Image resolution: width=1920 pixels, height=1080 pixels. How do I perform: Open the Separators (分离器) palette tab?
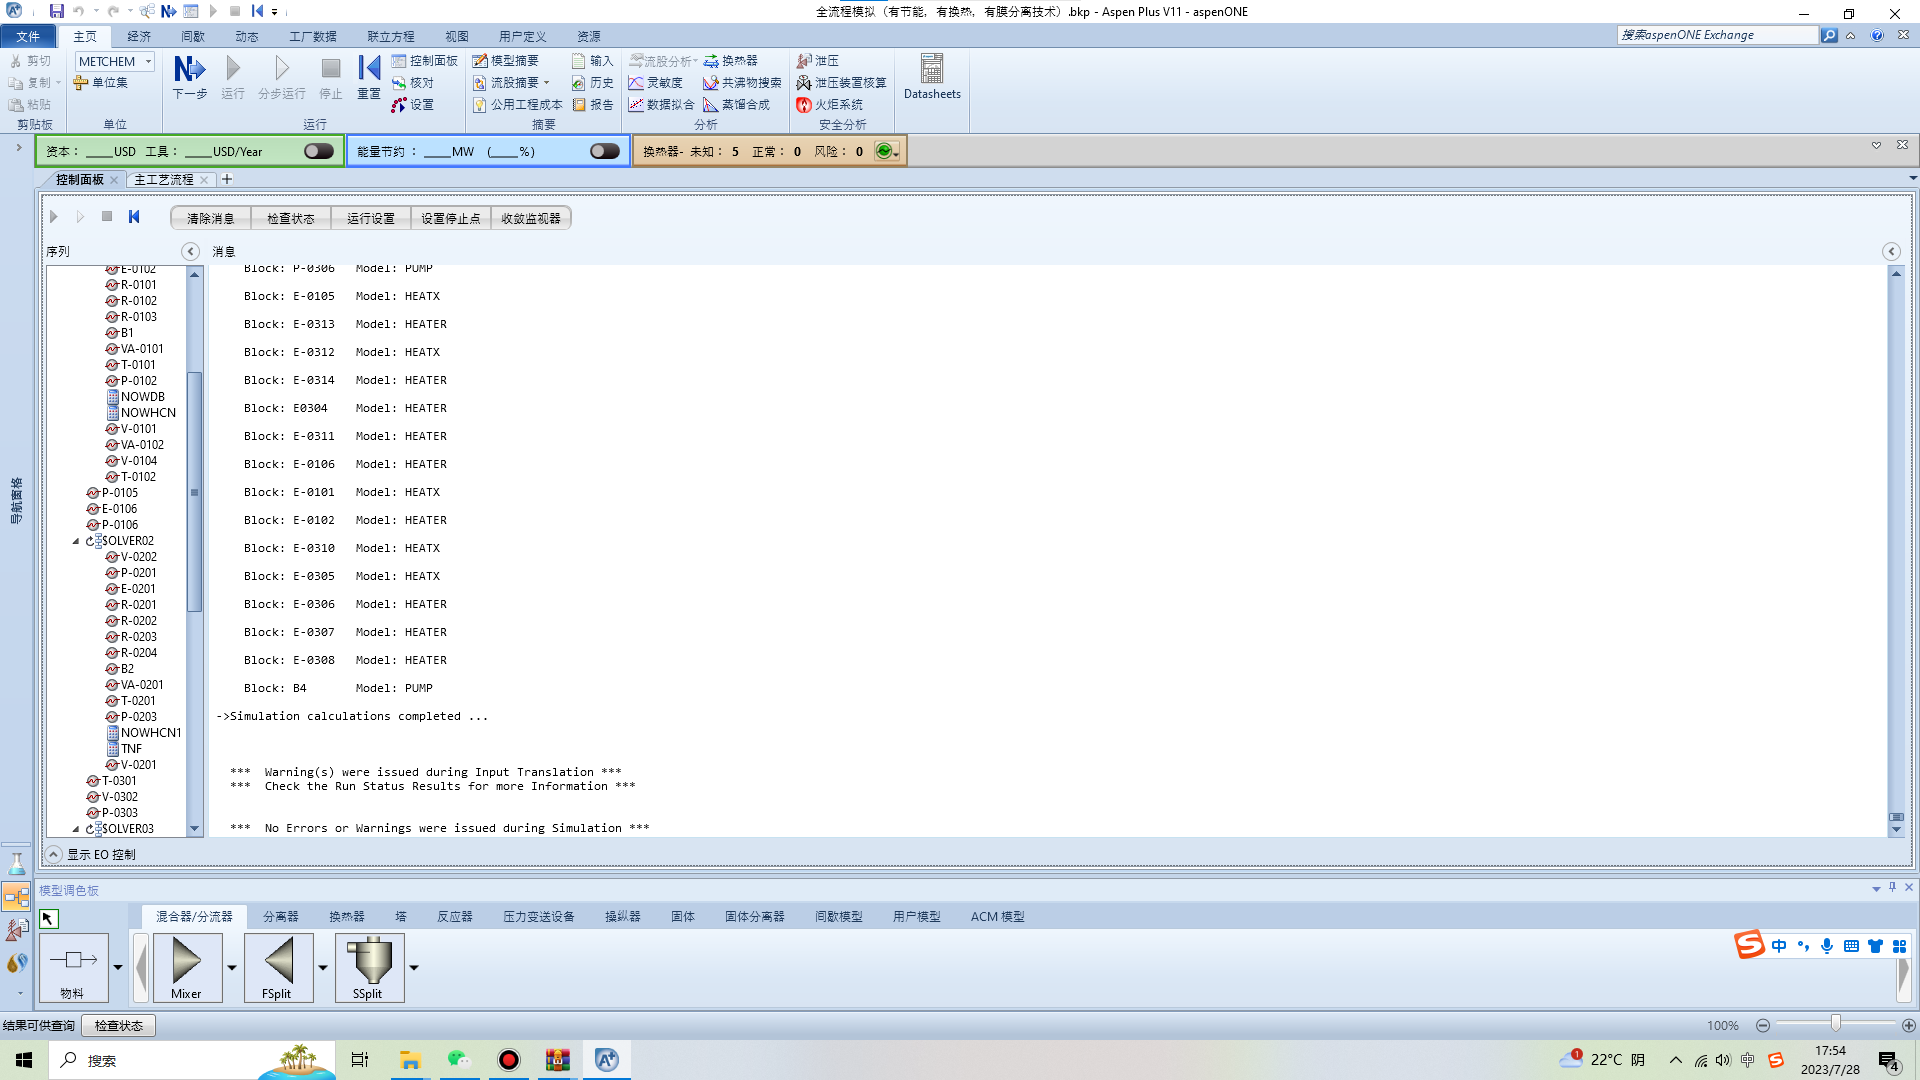(281, 916)
